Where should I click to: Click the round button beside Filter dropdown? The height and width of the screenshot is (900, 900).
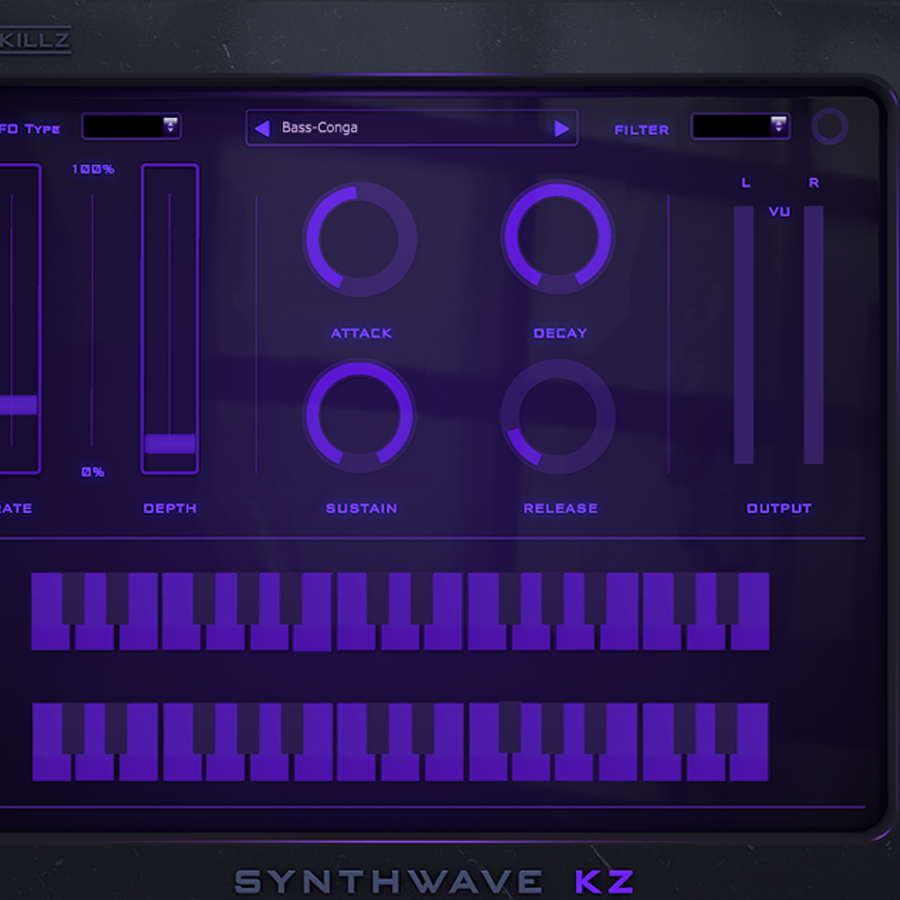click(x=829, y=127)
